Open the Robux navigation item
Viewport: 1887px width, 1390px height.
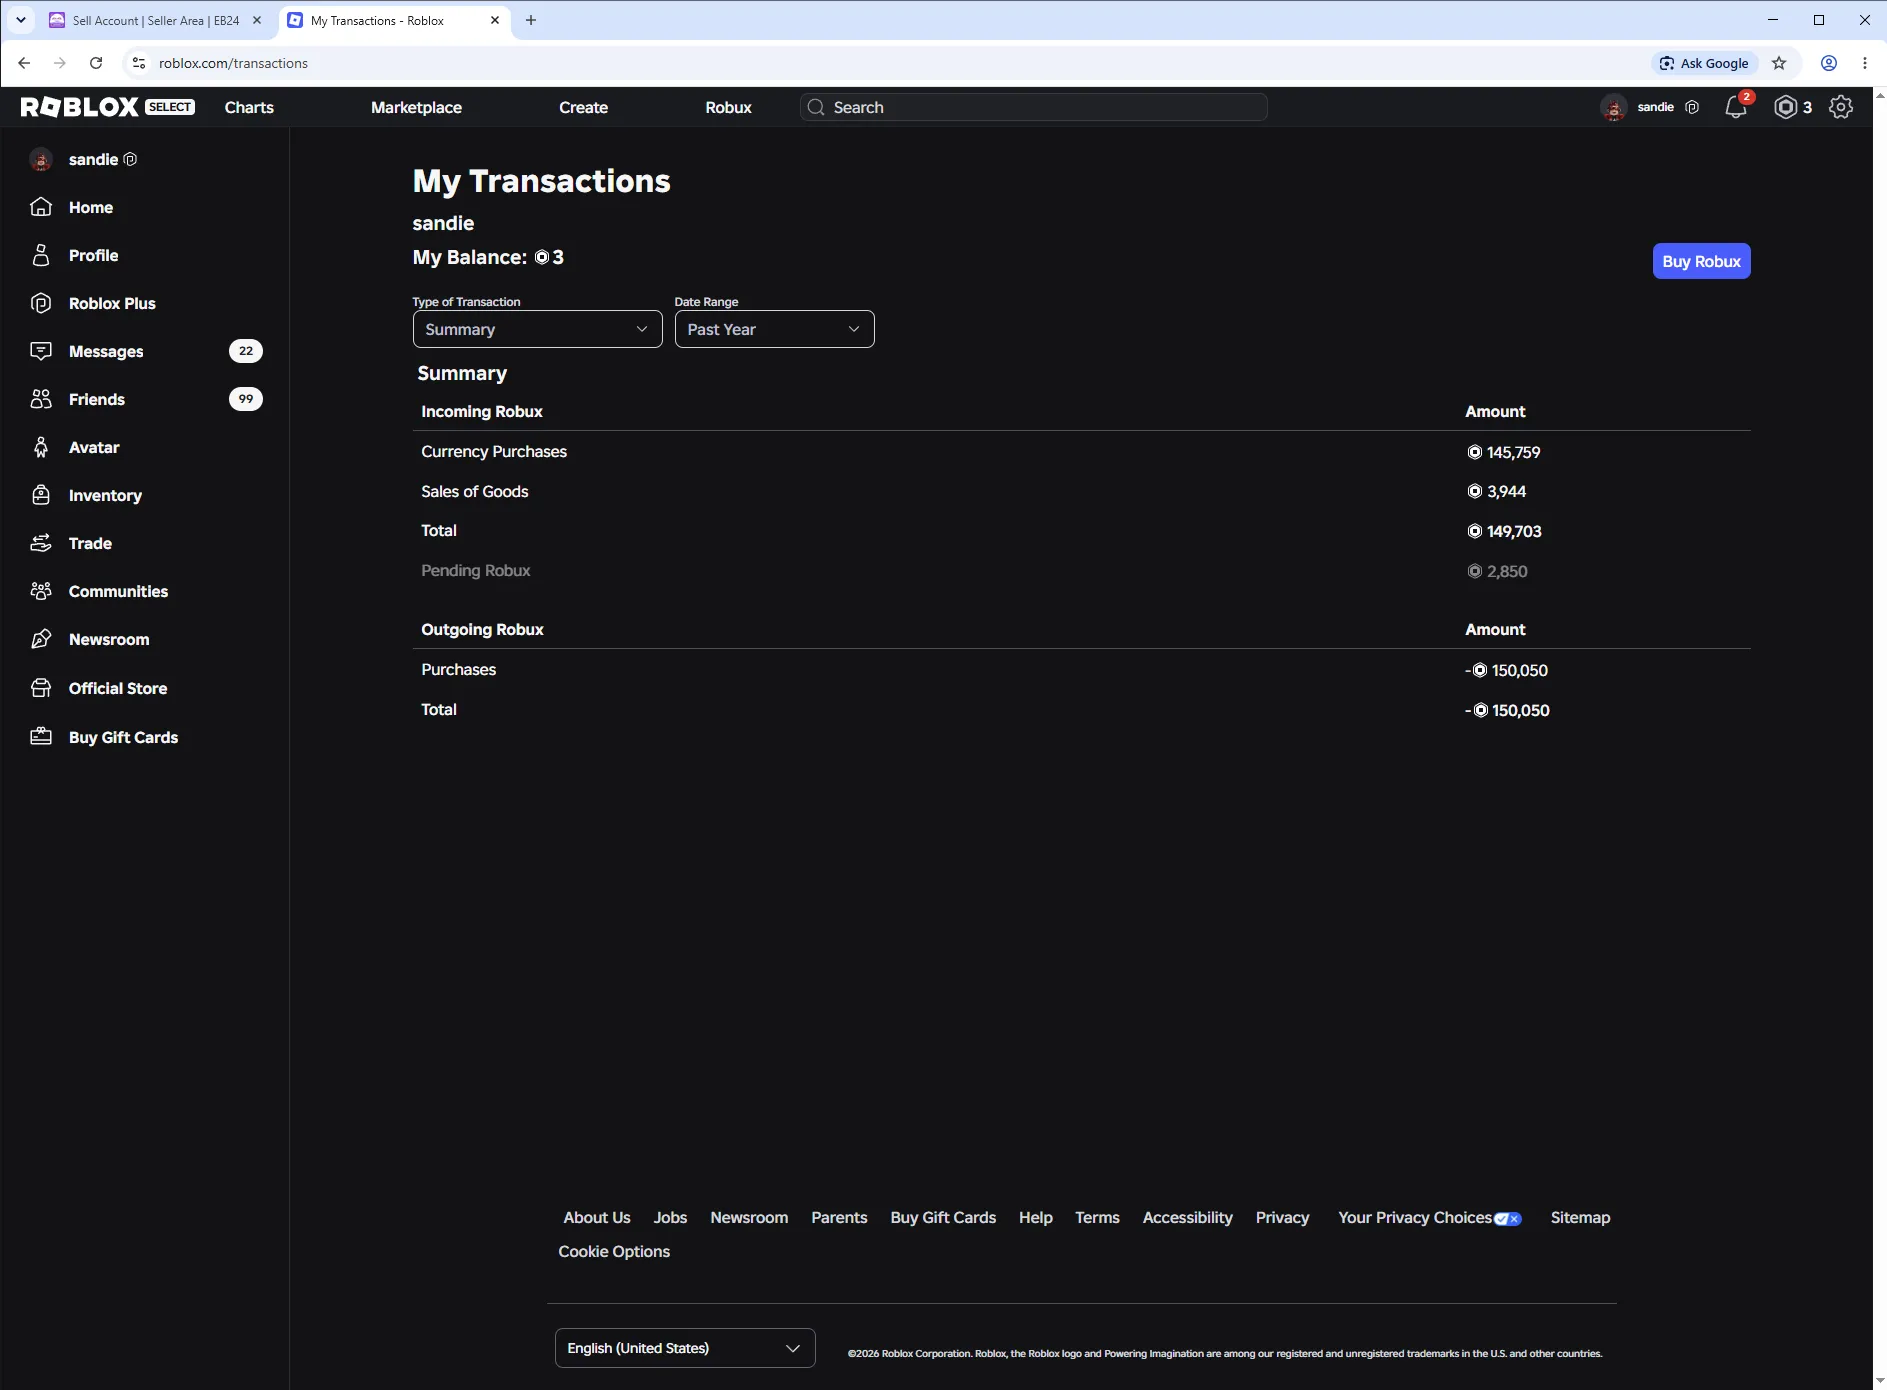pos(728,107)
